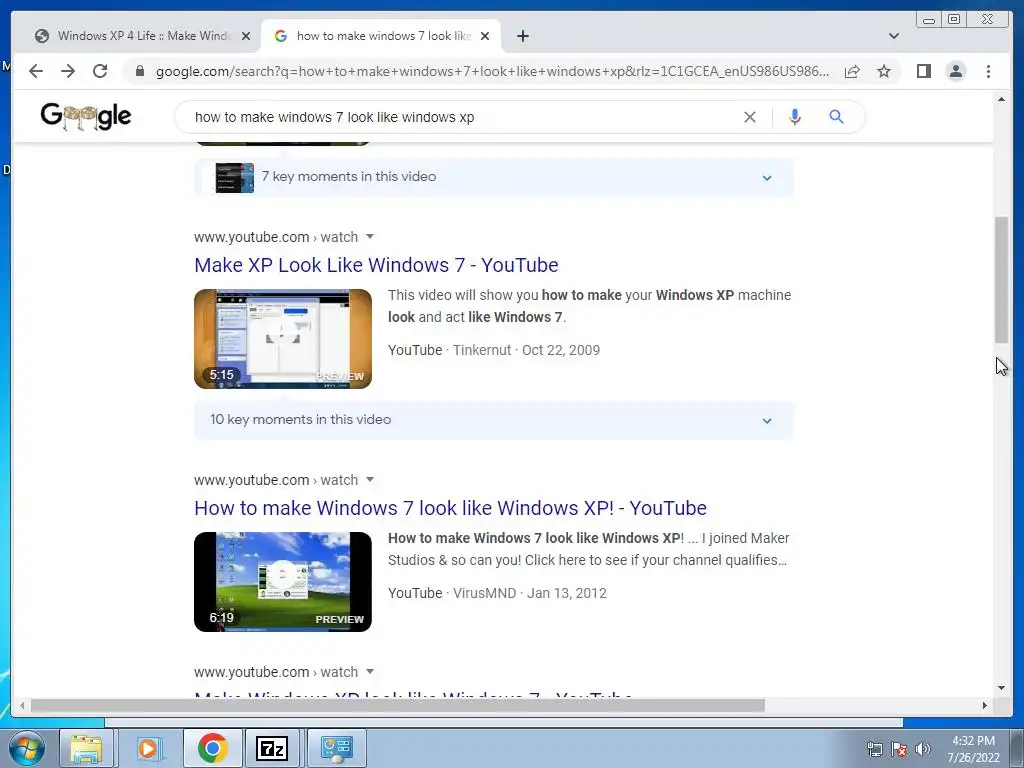Click the page's scroll down arrow
The width and height of the screenshot is (1024, 768).
(x=1001, y=688)
